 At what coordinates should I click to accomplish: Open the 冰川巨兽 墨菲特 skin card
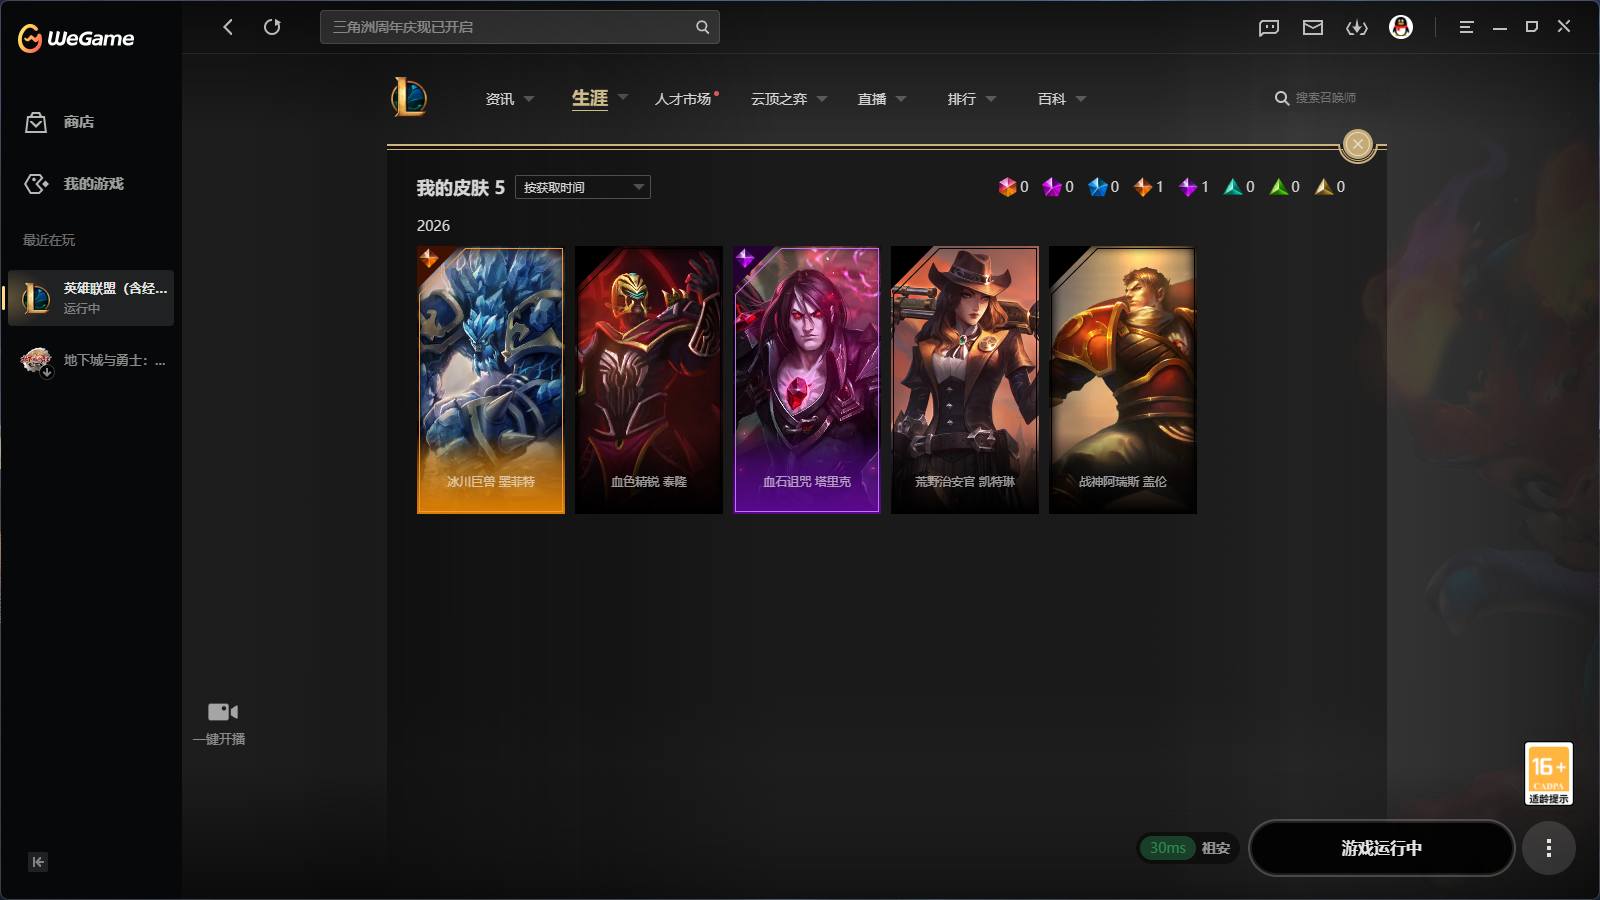491,381
